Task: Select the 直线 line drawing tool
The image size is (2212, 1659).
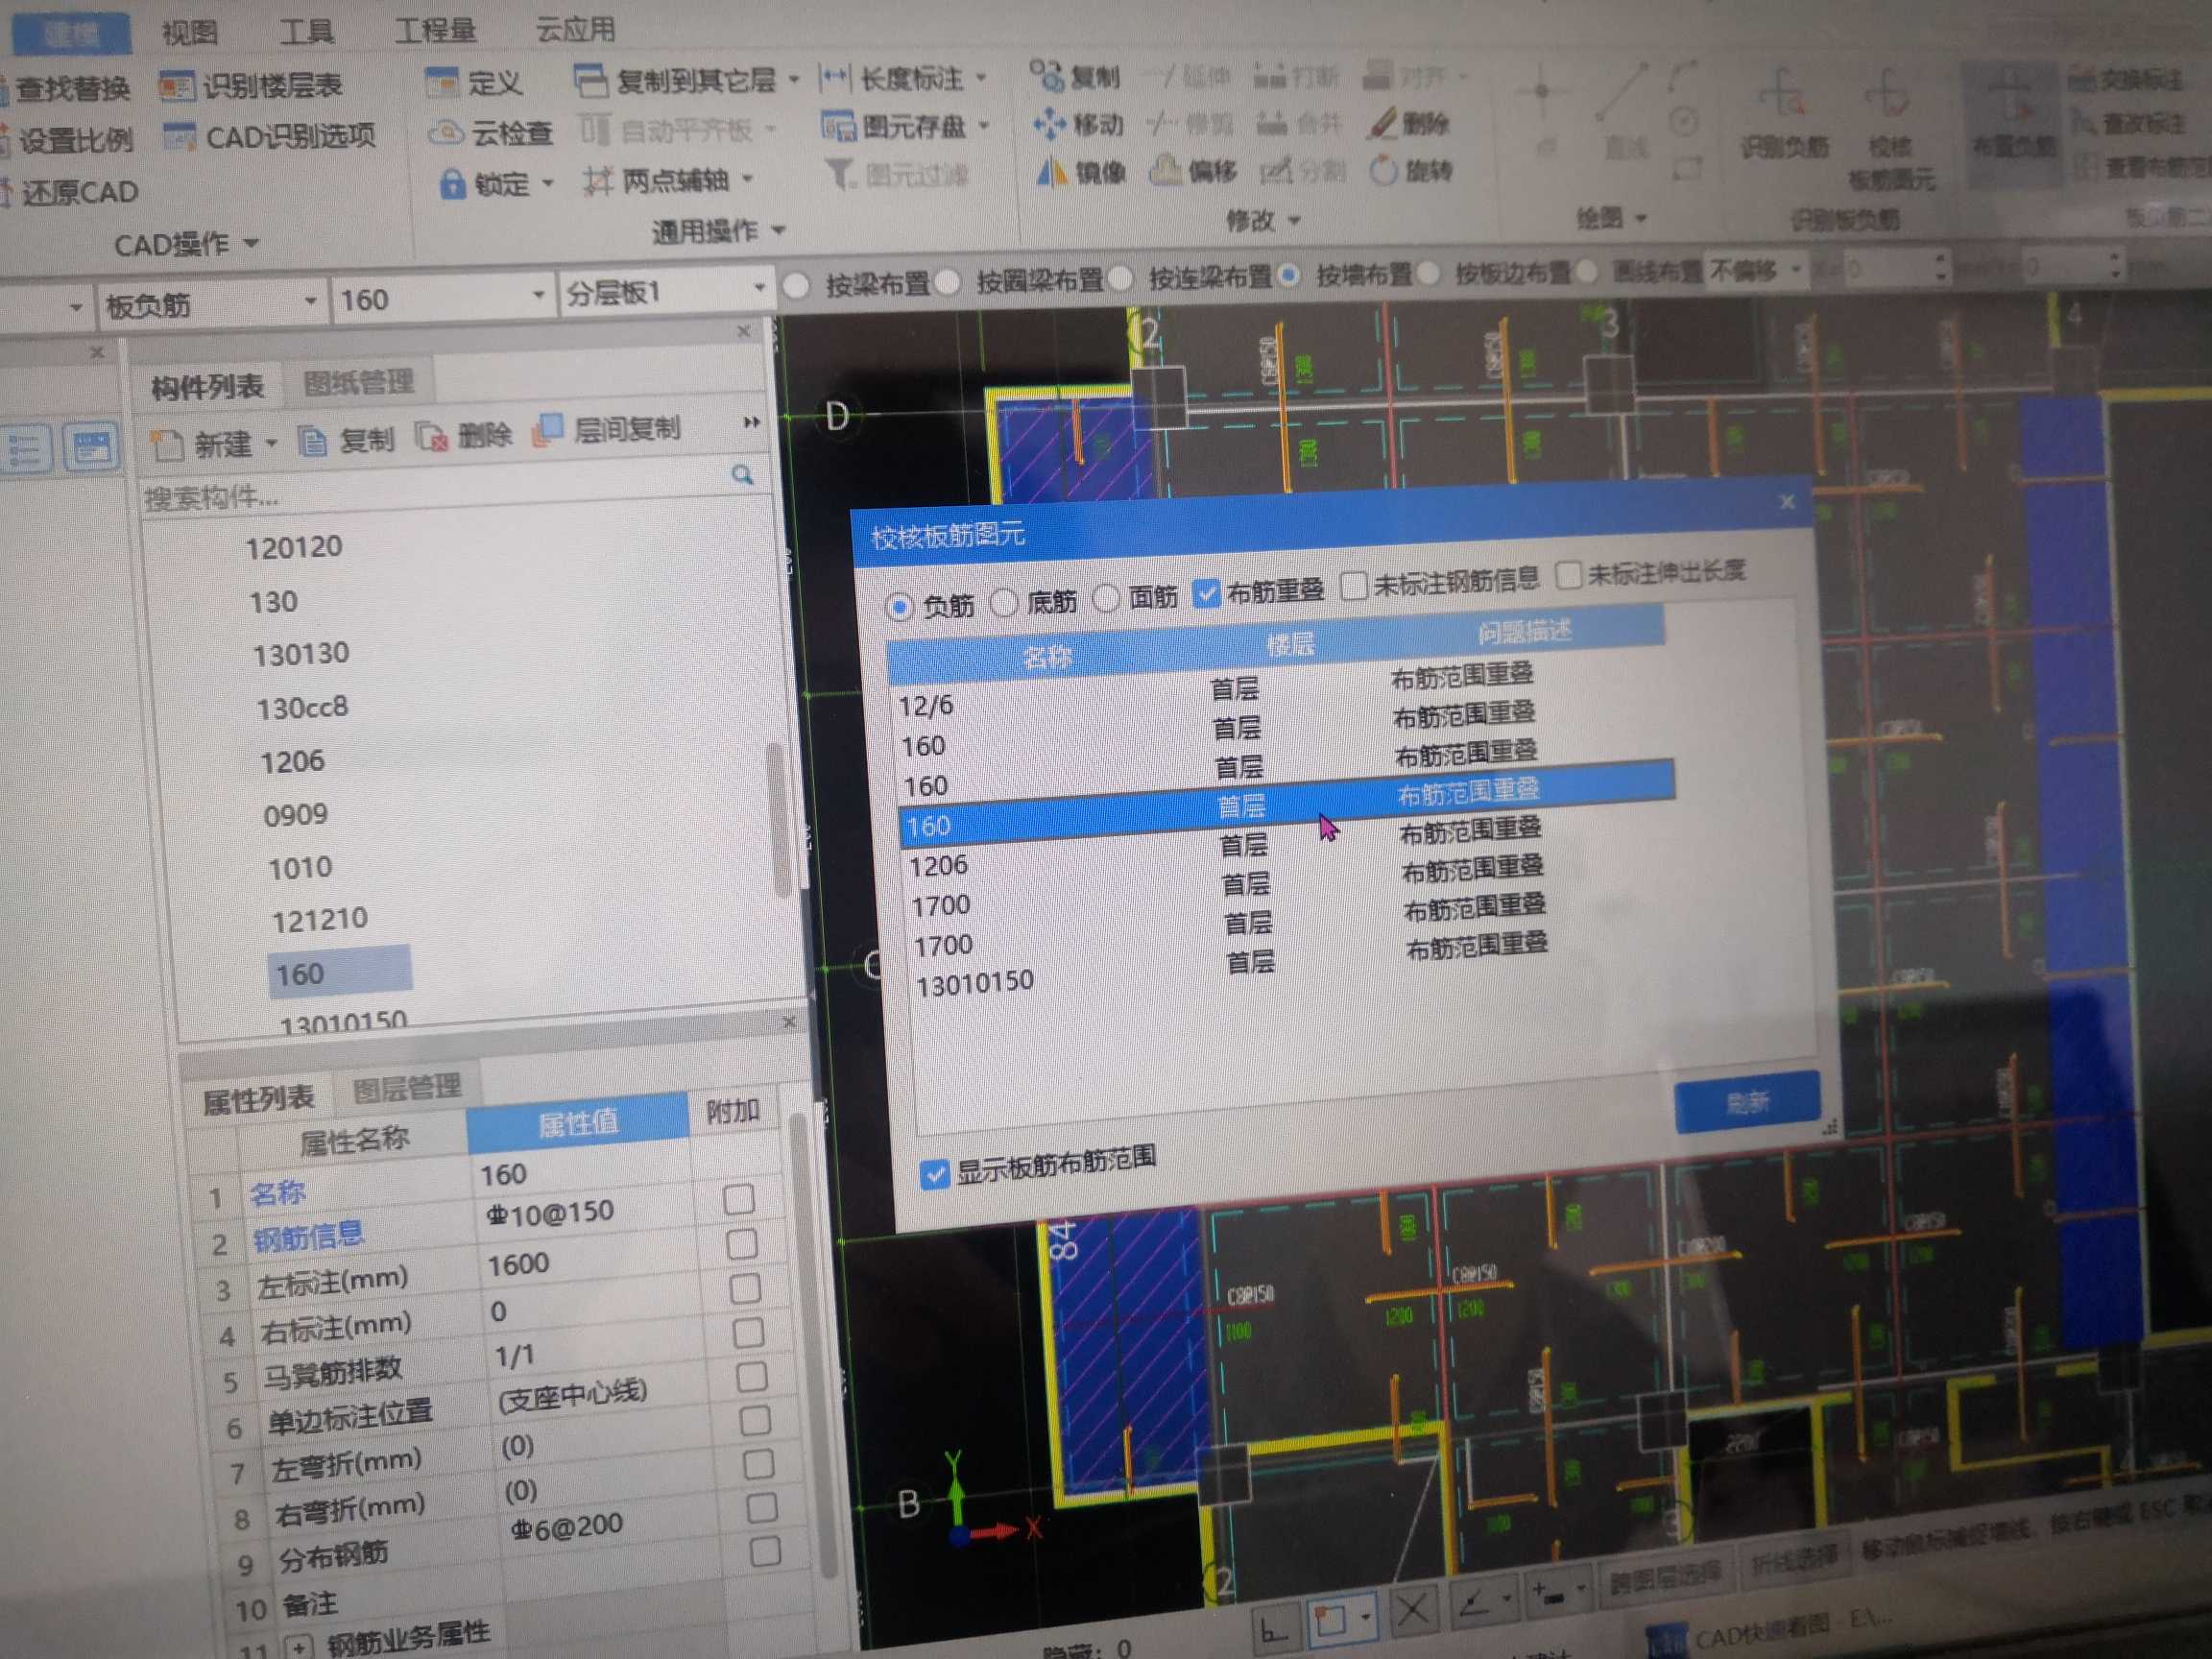Action: (x=1624, y=110)
